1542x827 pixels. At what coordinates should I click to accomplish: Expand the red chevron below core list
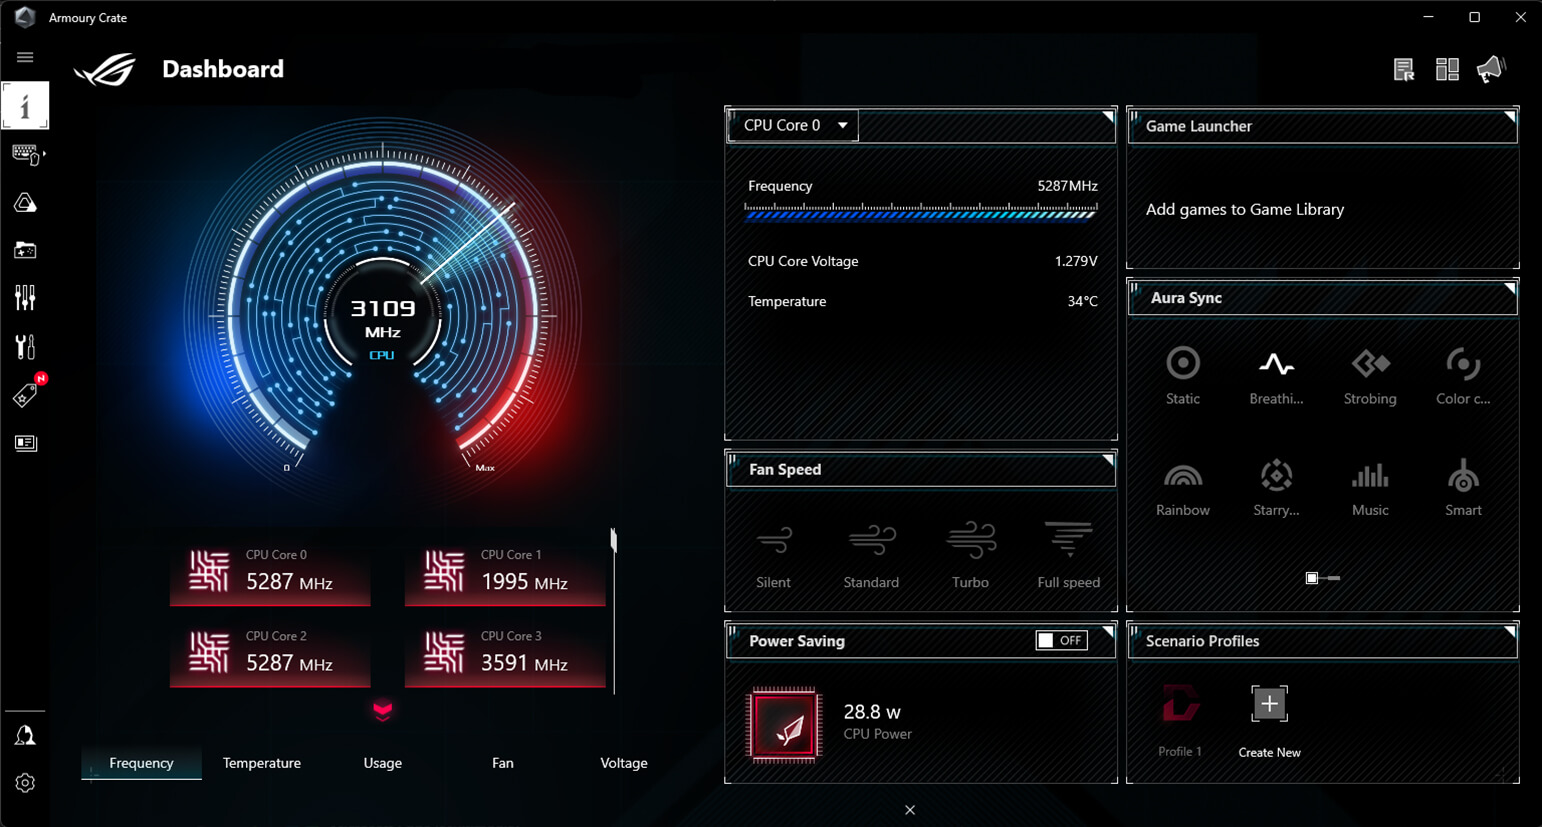point(383,713)
